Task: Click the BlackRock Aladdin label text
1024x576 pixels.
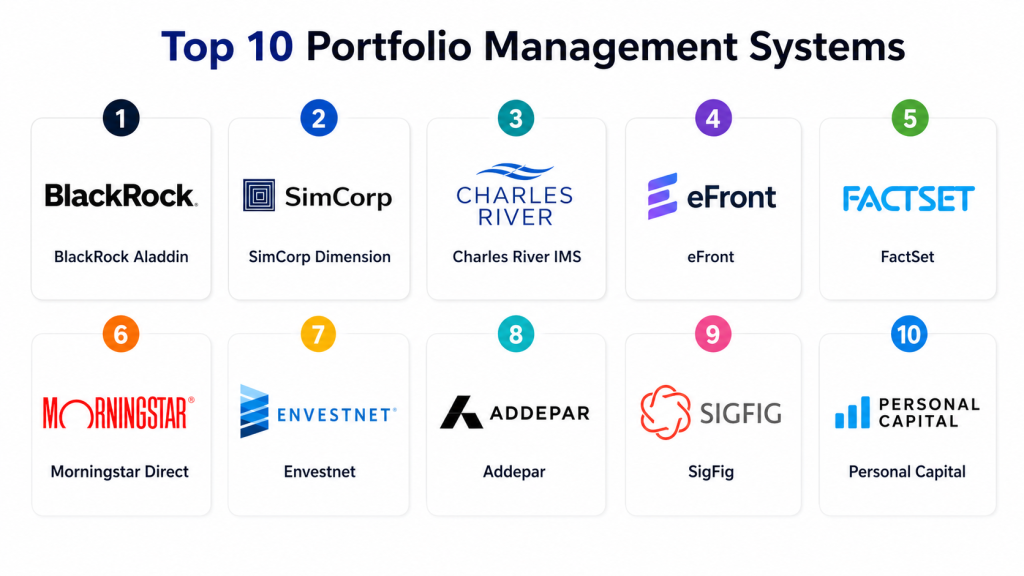Action: (x=121, y=257)
